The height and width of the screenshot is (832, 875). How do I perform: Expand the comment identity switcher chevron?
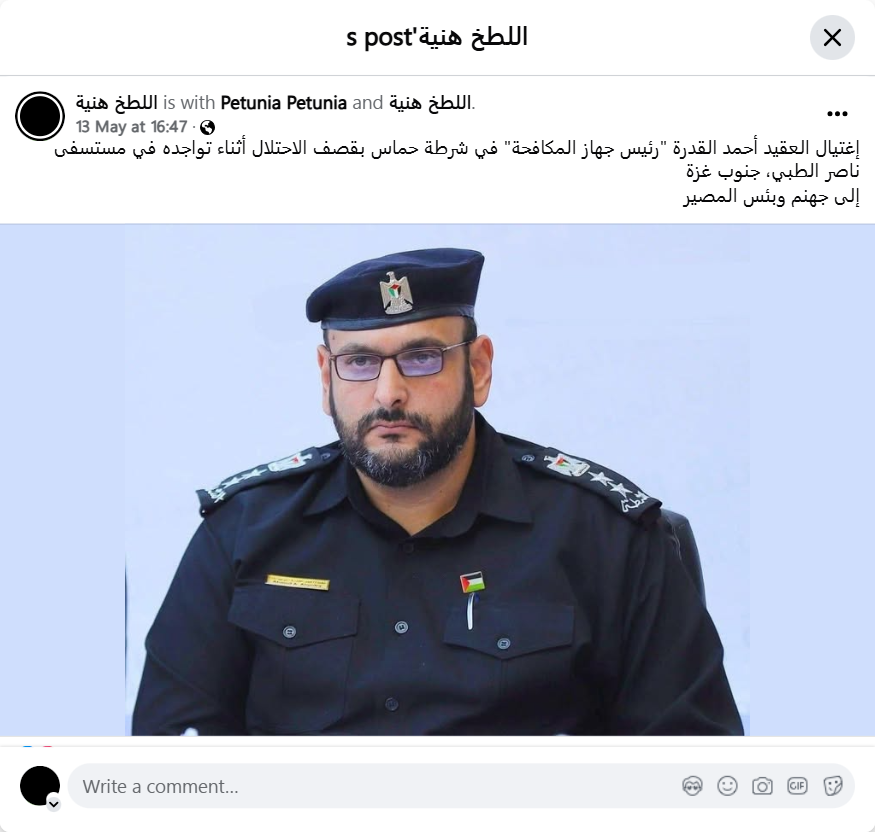tap(54, 804)
